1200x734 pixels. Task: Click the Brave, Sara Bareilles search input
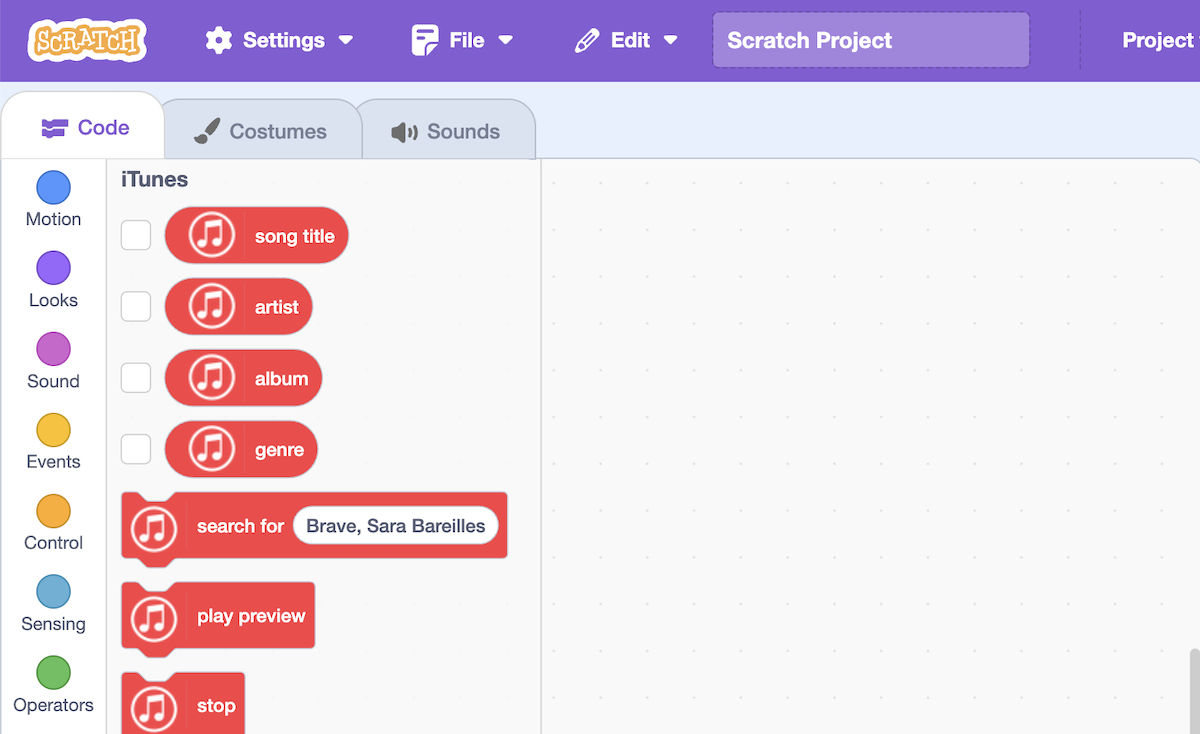396,526
